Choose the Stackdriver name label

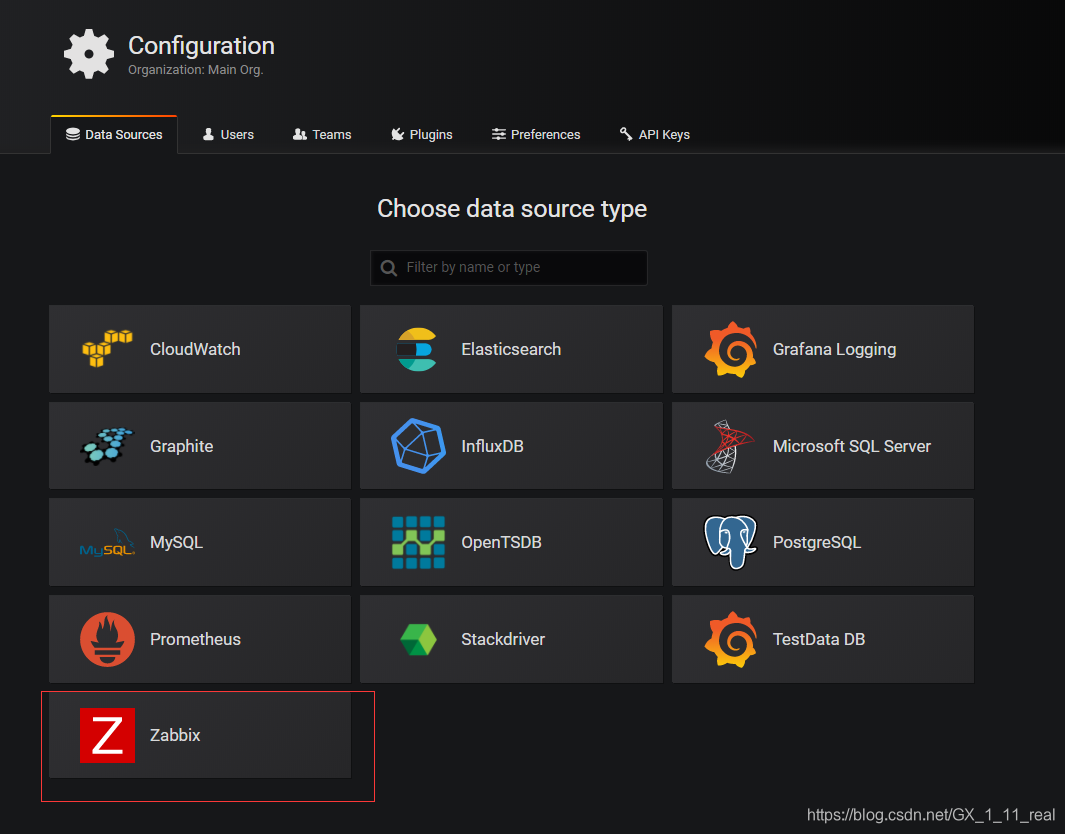pyautogui.click(x=503, y=639)
